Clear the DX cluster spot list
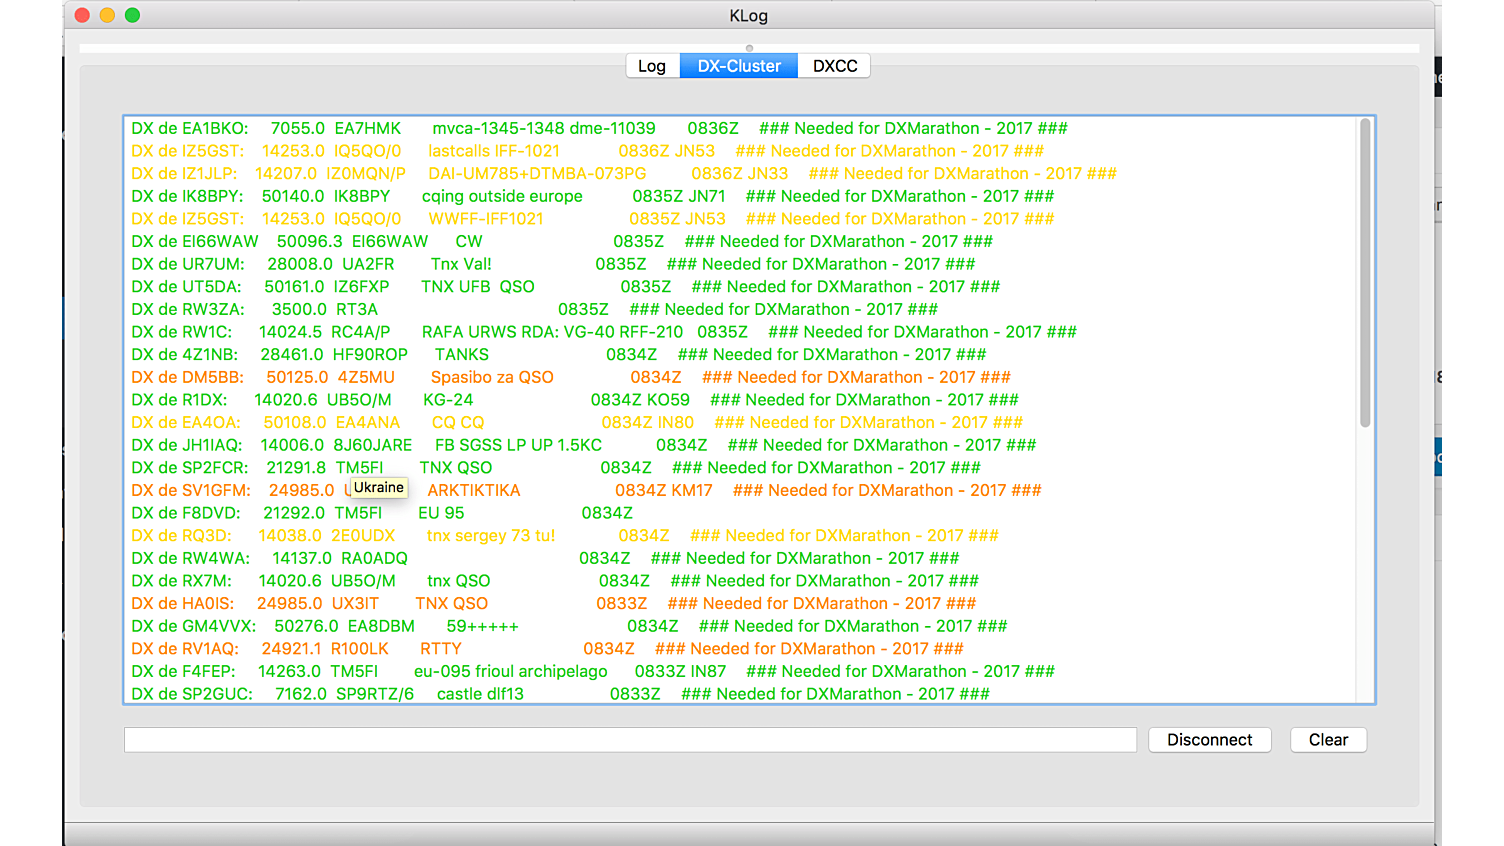 pyautogui.click(x=1328, y=740)
